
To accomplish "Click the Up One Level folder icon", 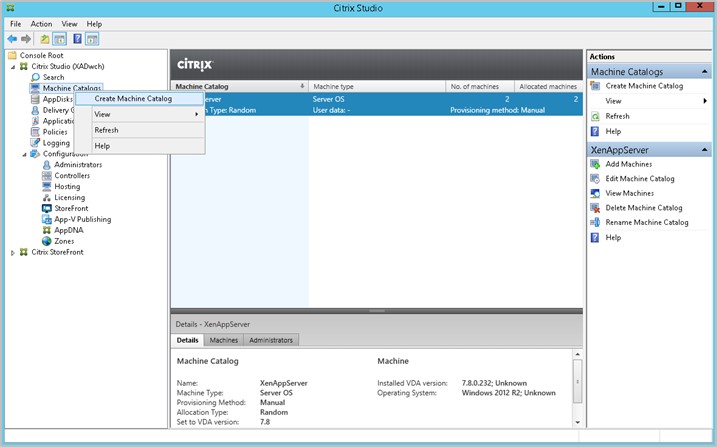I will [44, 39].
